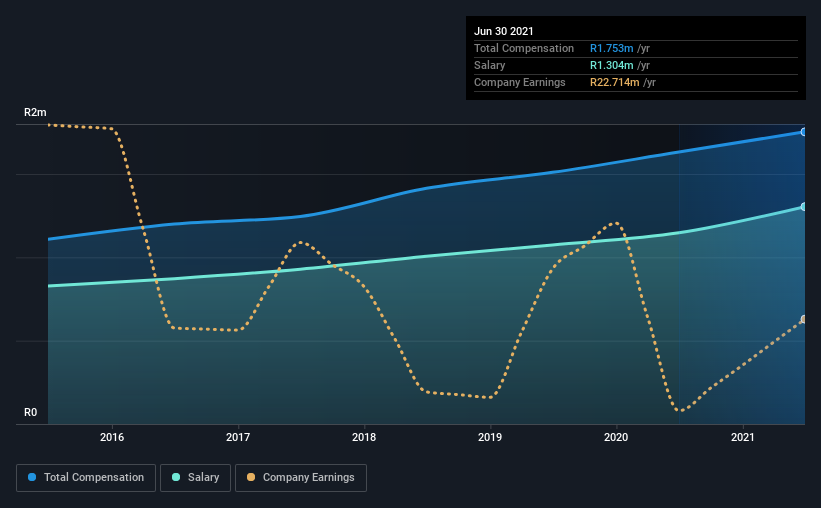
Task: Toggle the Salary legend button
Action: [195, 478]
